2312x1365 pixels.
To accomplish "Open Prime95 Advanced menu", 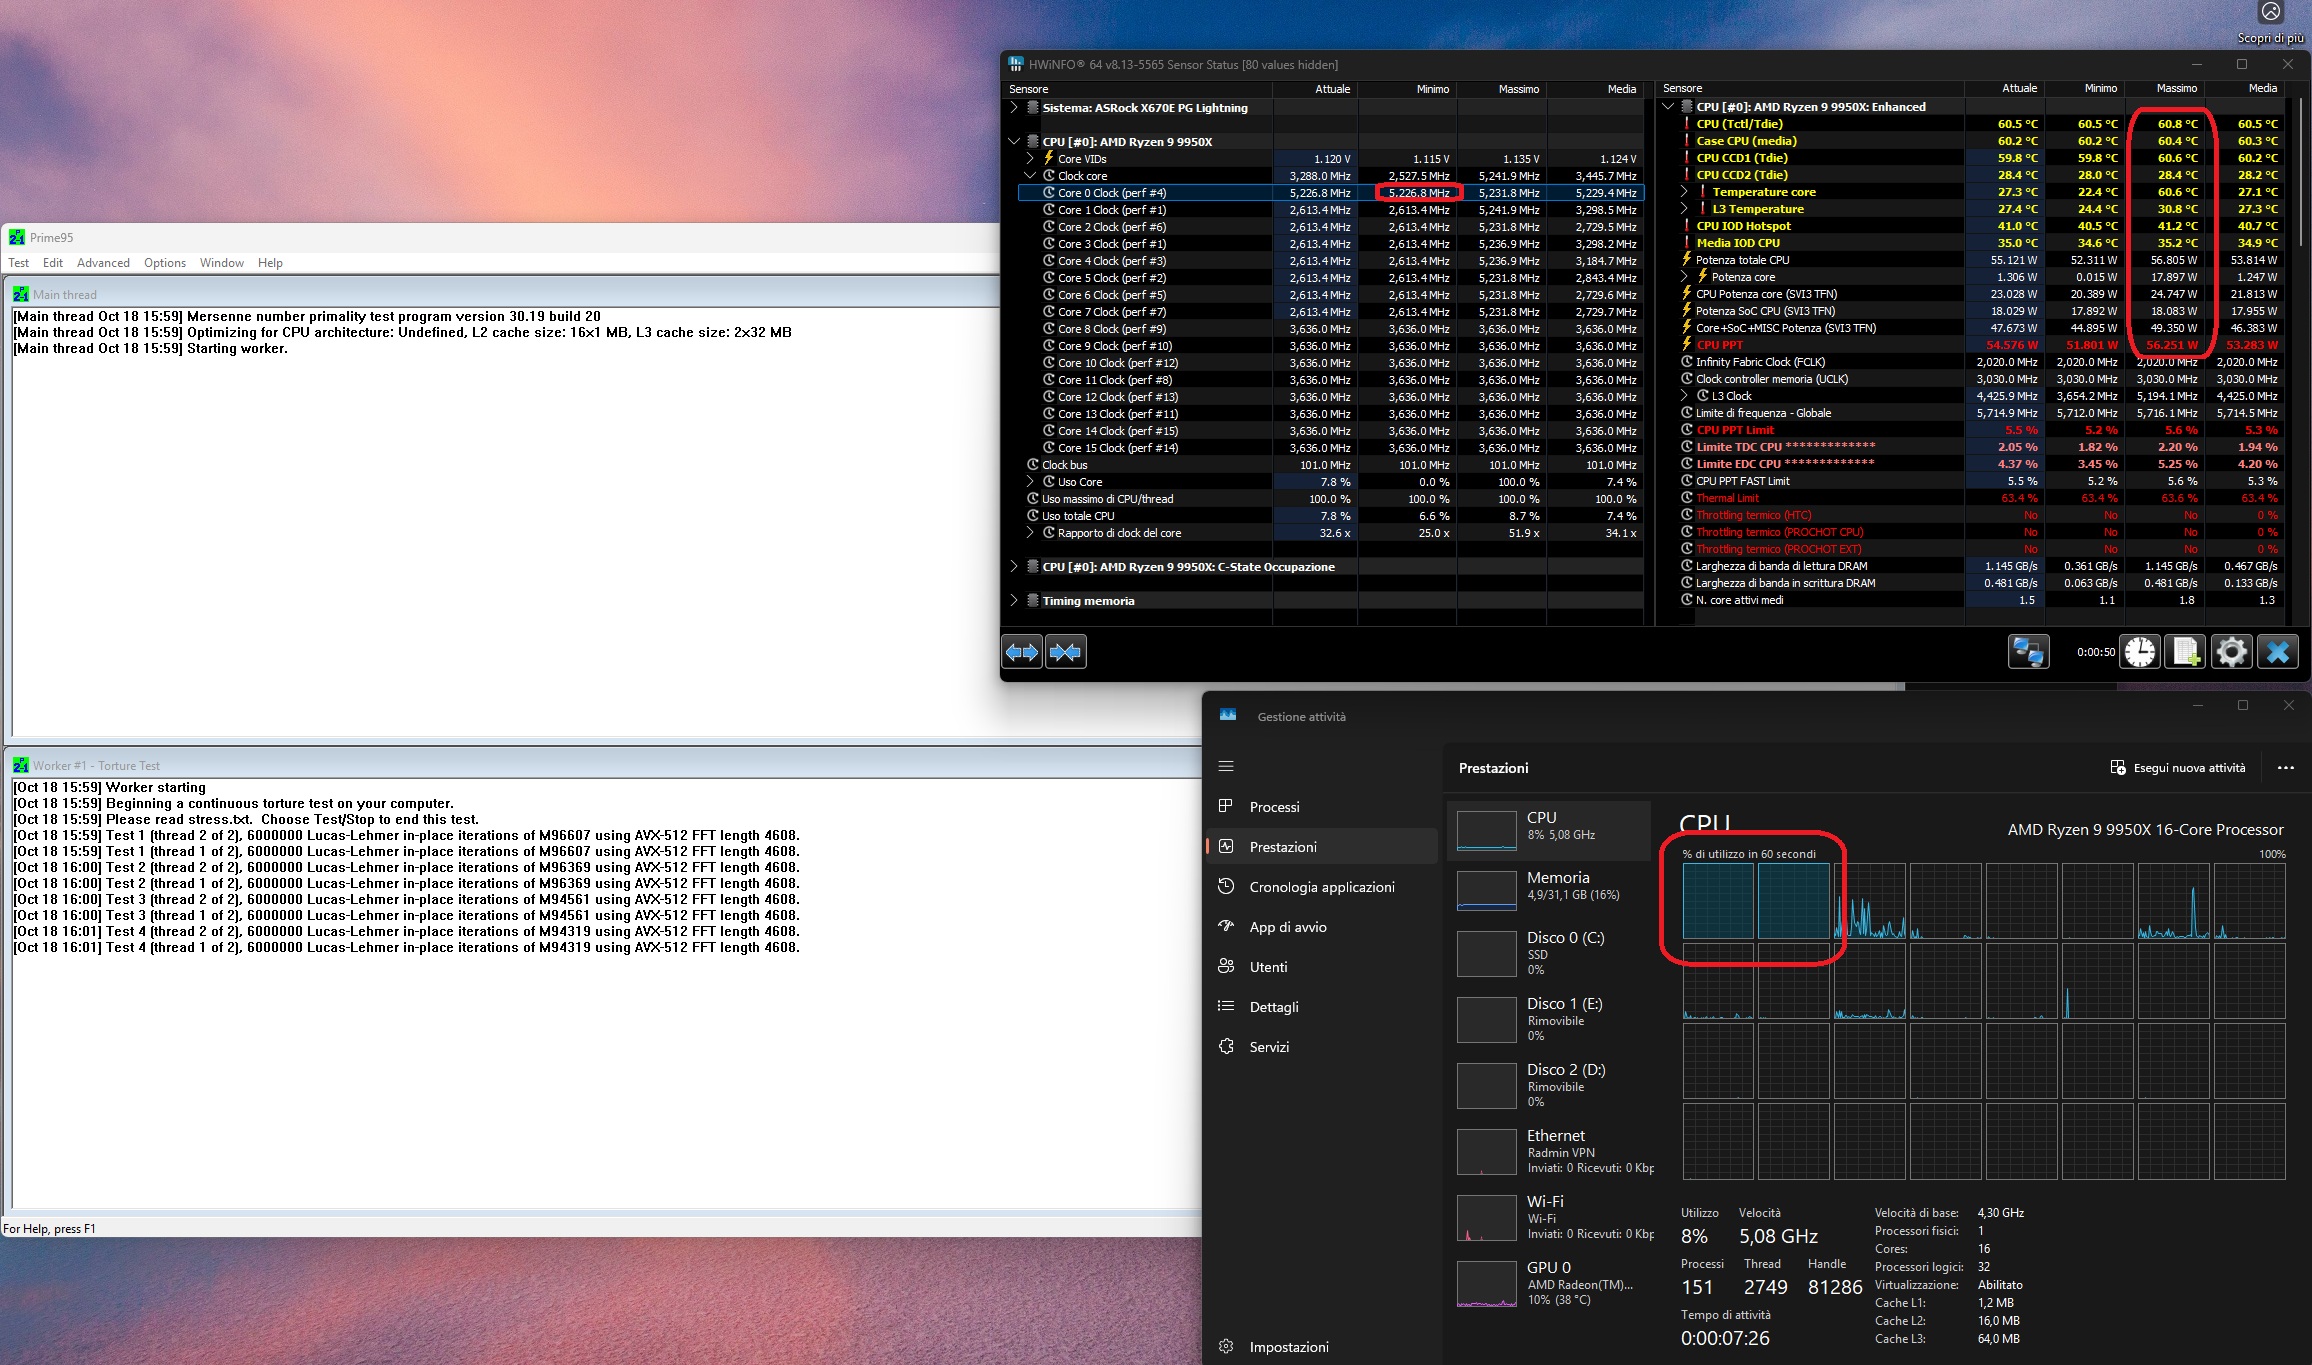I will click(x=103, y=263).
